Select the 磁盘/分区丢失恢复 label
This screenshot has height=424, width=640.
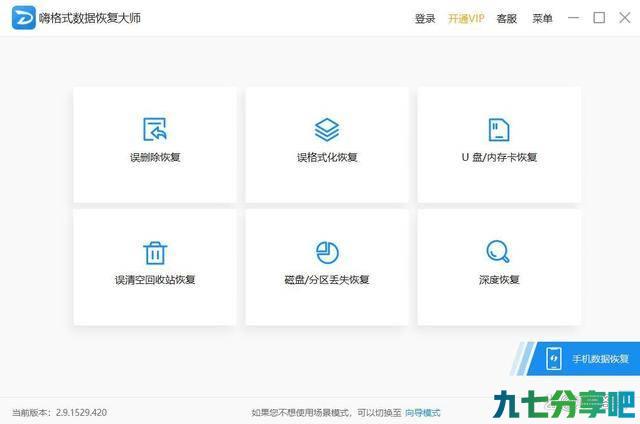tap(327, 280)
